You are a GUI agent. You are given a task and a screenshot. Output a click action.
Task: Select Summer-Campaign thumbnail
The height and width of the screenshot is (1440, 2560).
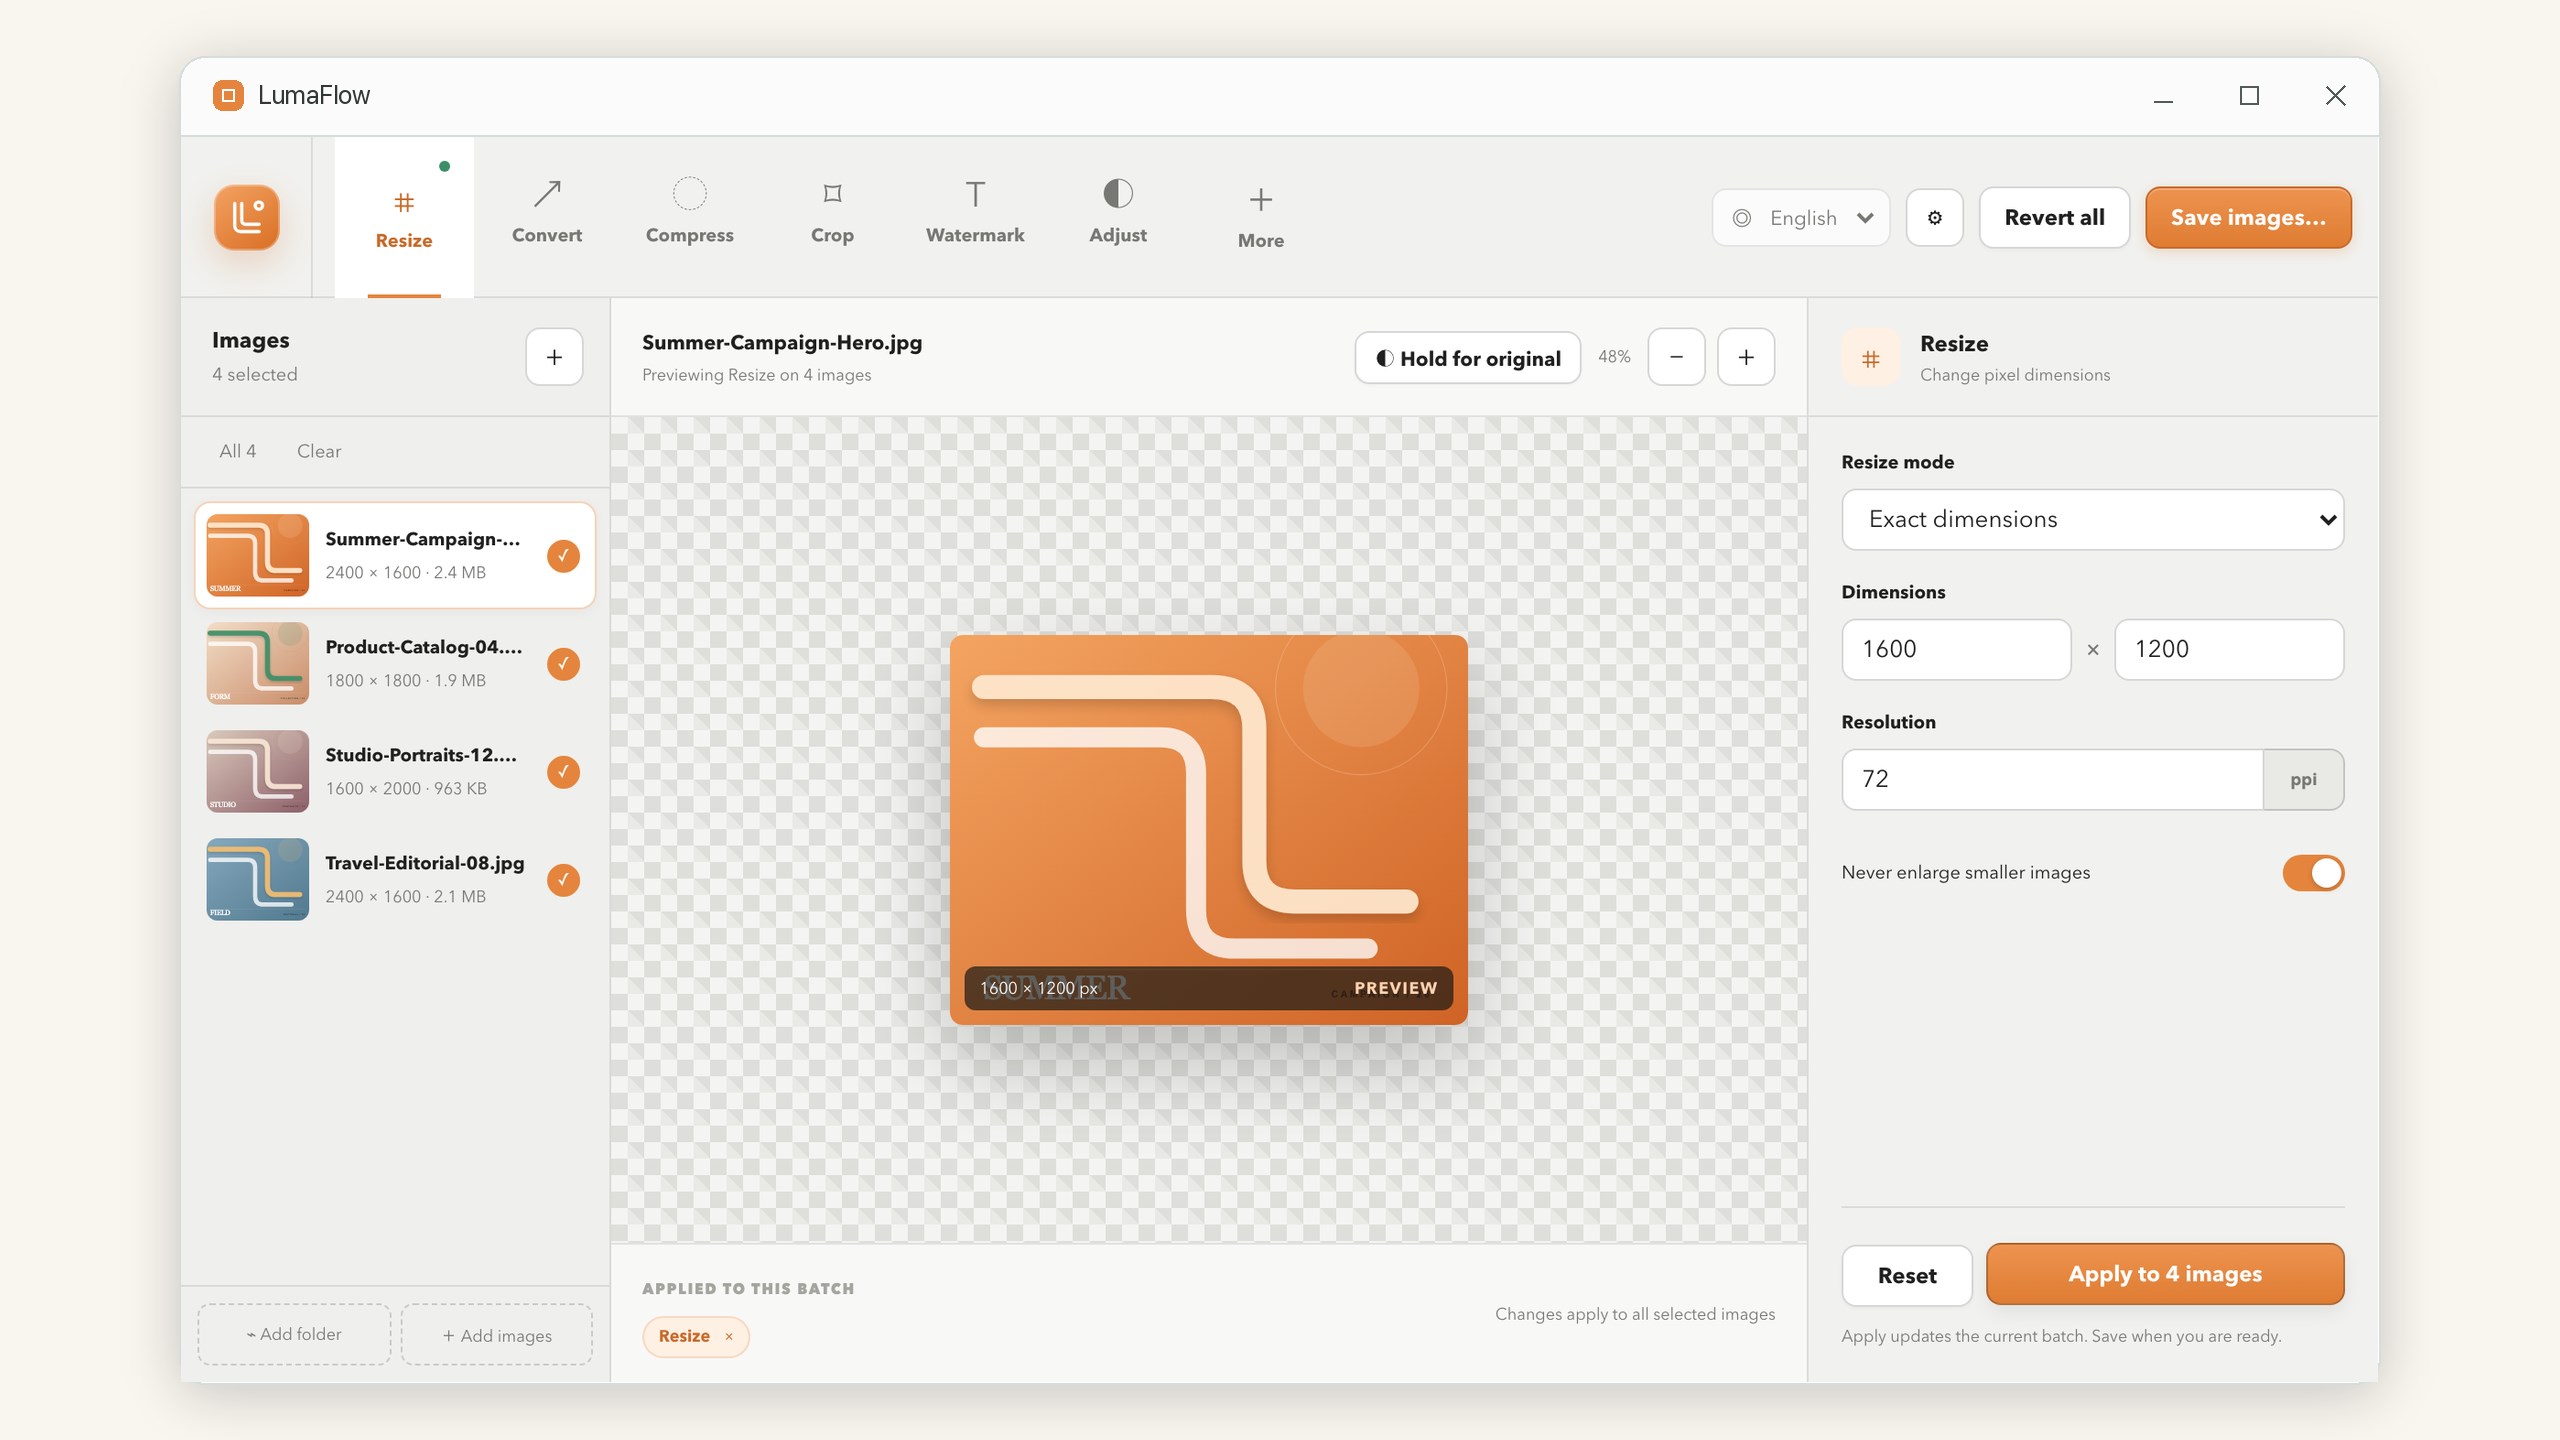(257, 555)
